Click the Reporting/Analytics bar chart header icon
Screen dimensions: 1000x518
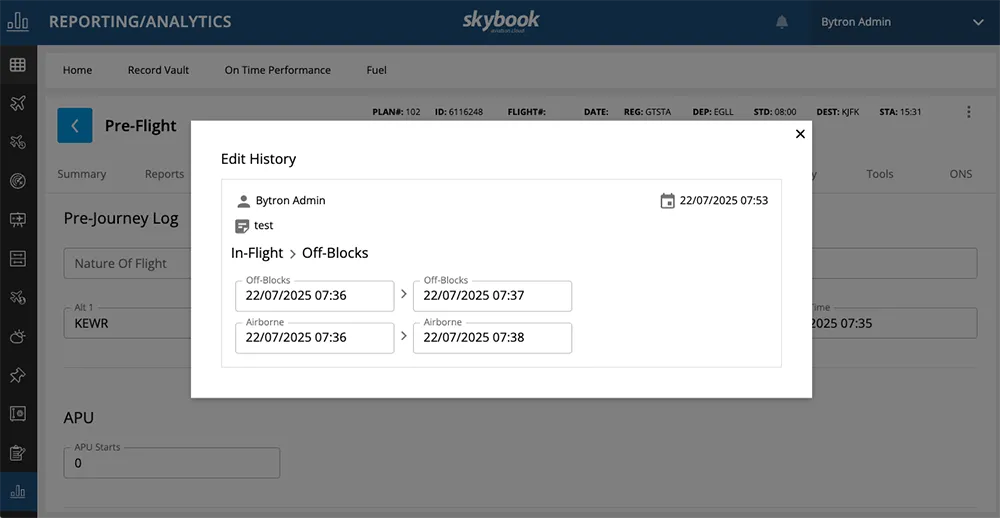coord(18,22)
